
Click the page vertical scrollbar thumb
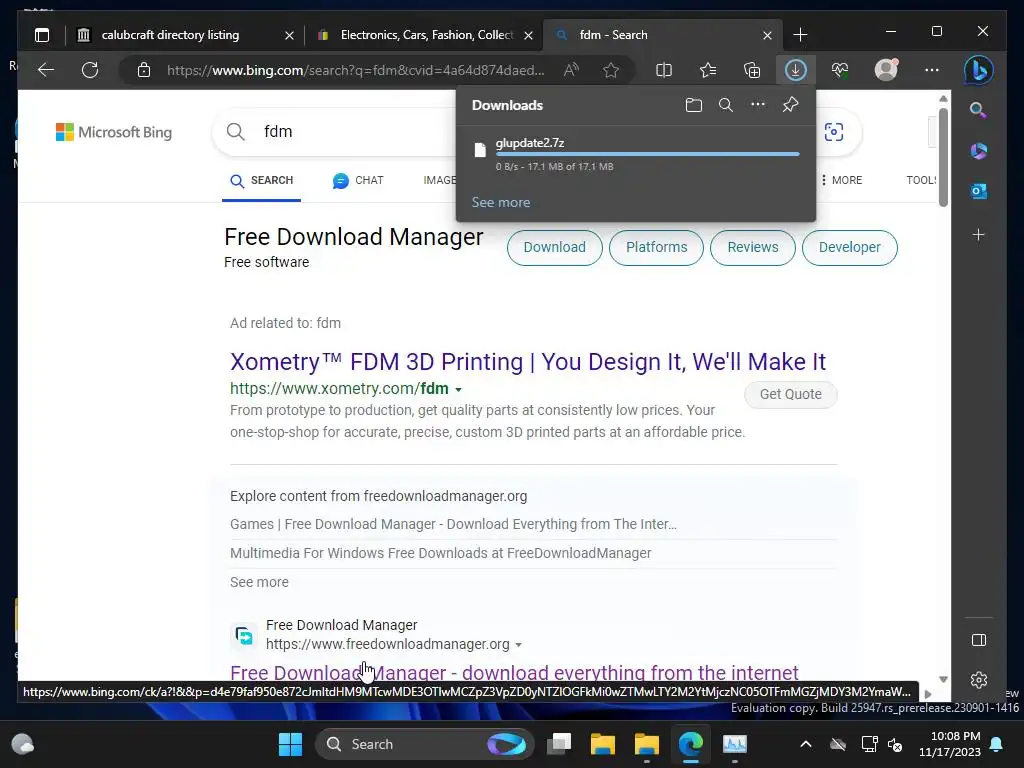click(x=943, y=157)
